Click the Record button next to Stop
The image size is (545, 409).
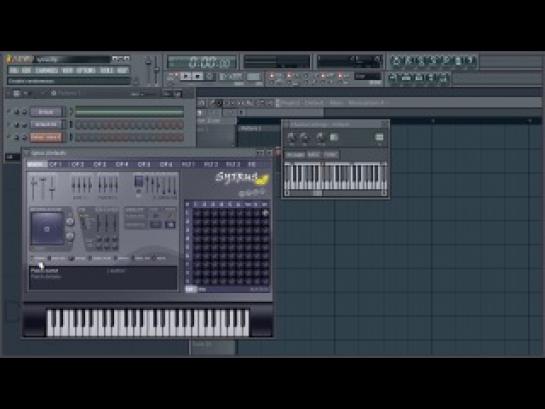tap(209, 76)
